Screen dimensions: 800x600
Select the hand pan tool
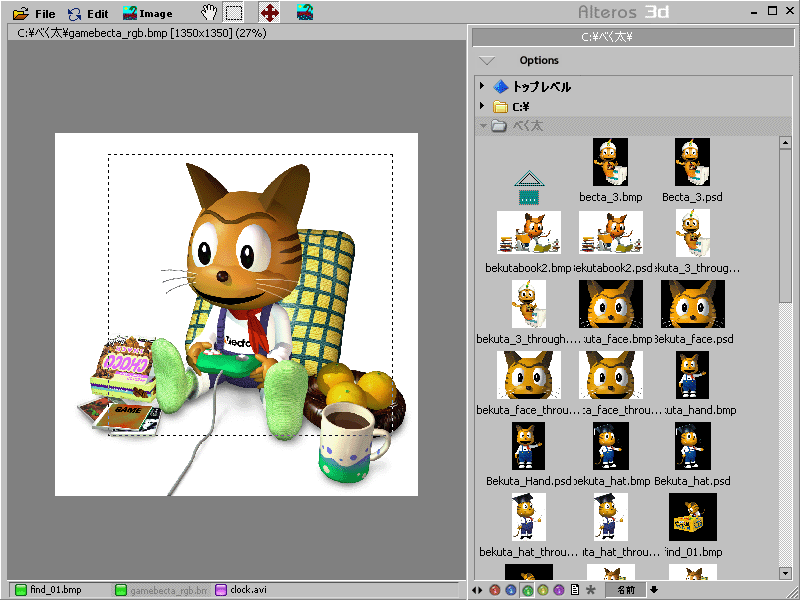[208, 13]
